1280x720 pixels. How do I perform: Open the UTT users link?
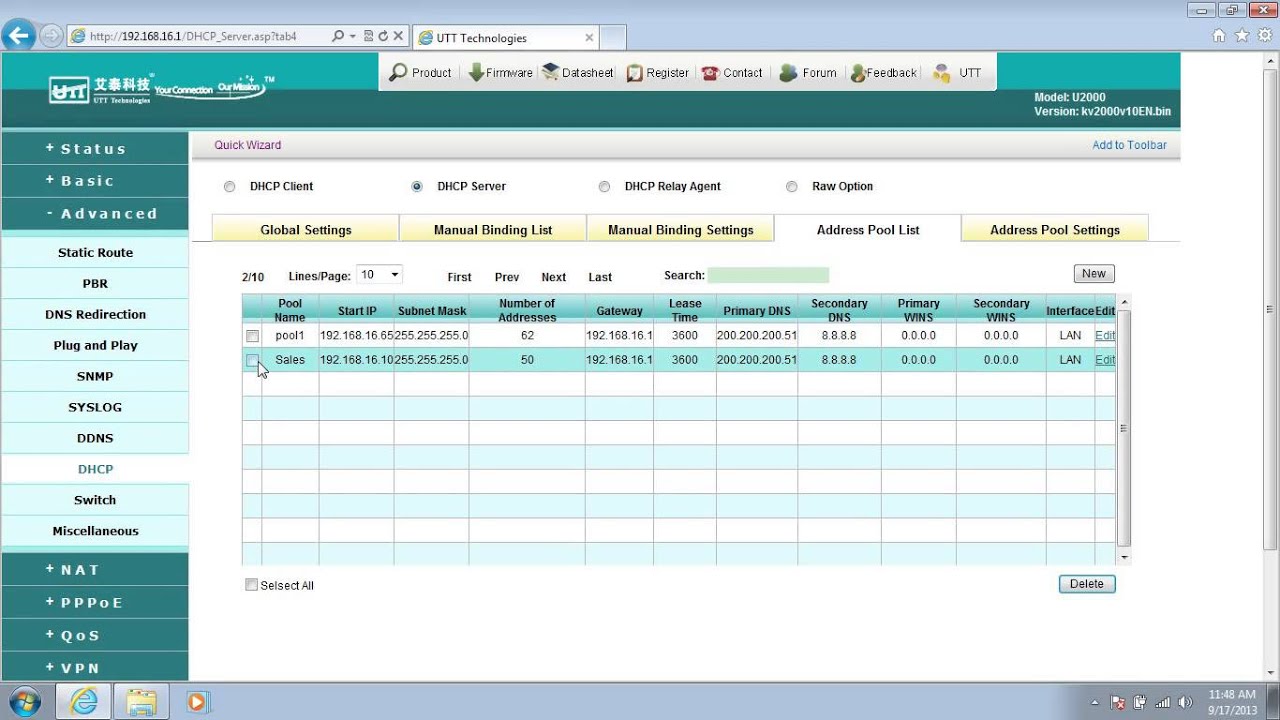point(957,73)
